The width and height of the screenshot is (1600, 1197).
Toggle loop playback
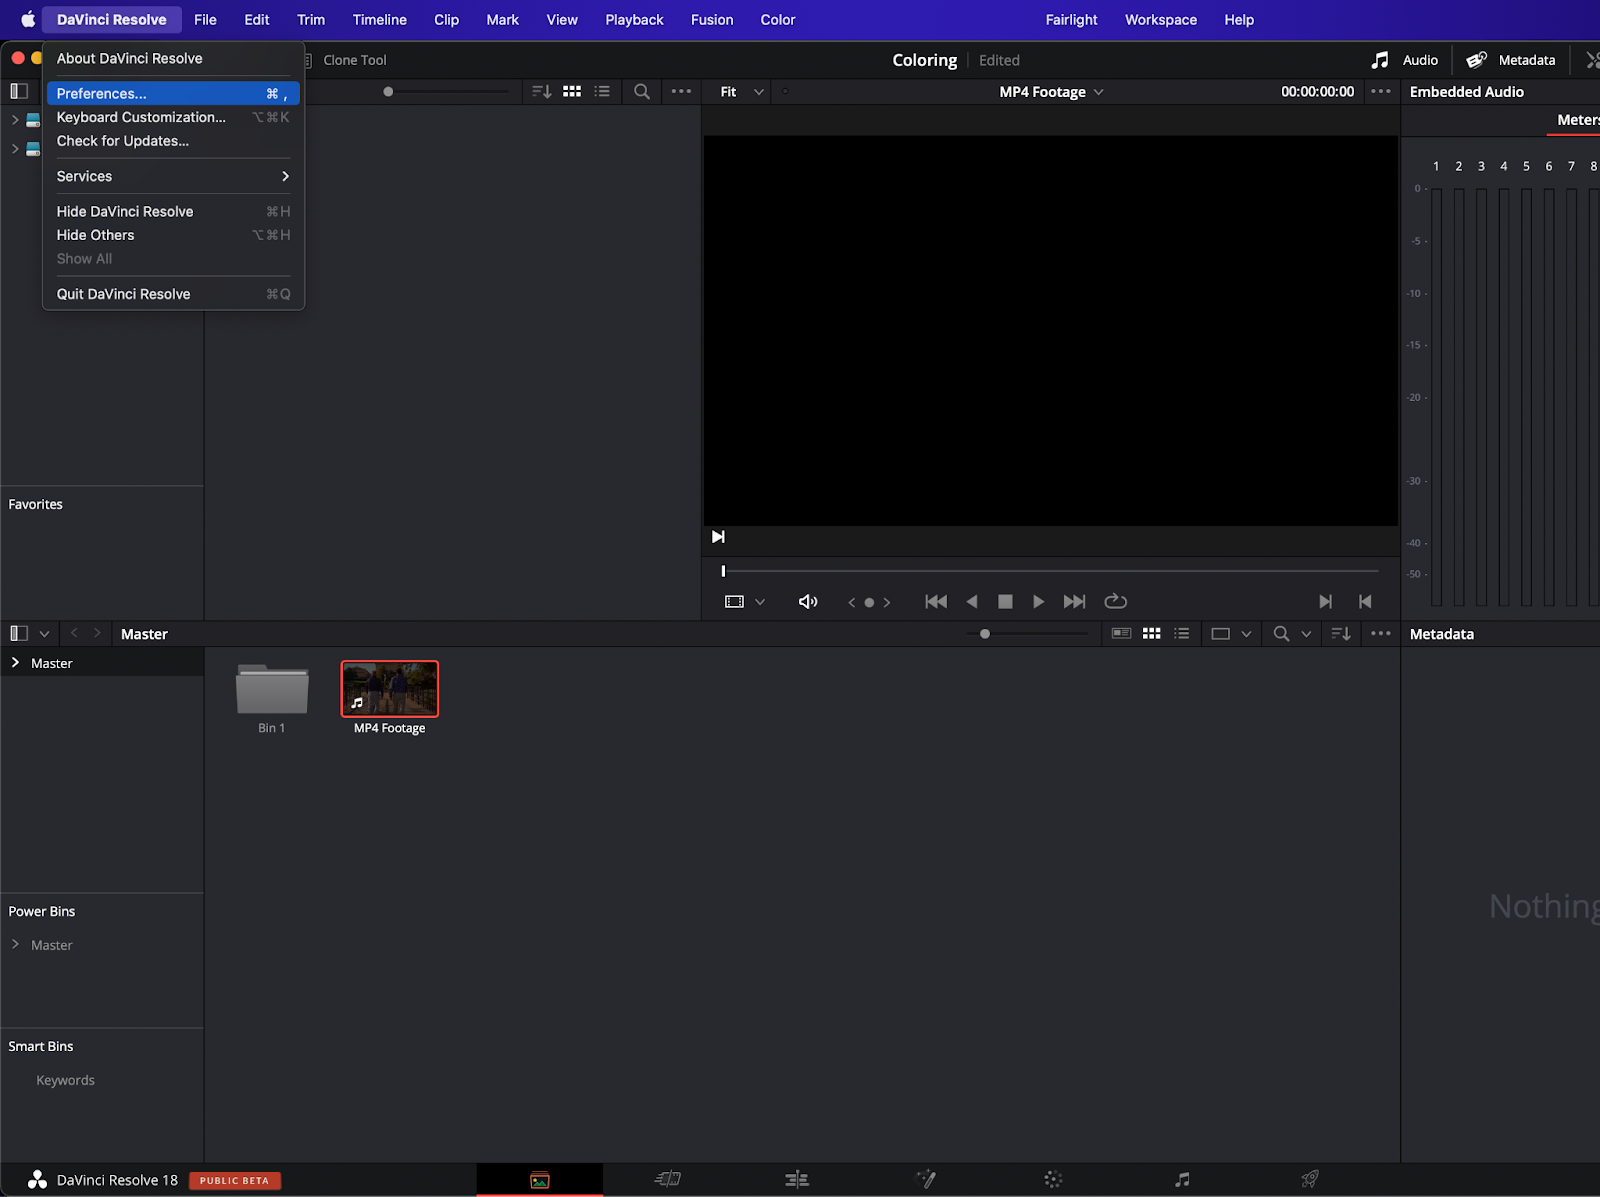tap(1116, 602)
